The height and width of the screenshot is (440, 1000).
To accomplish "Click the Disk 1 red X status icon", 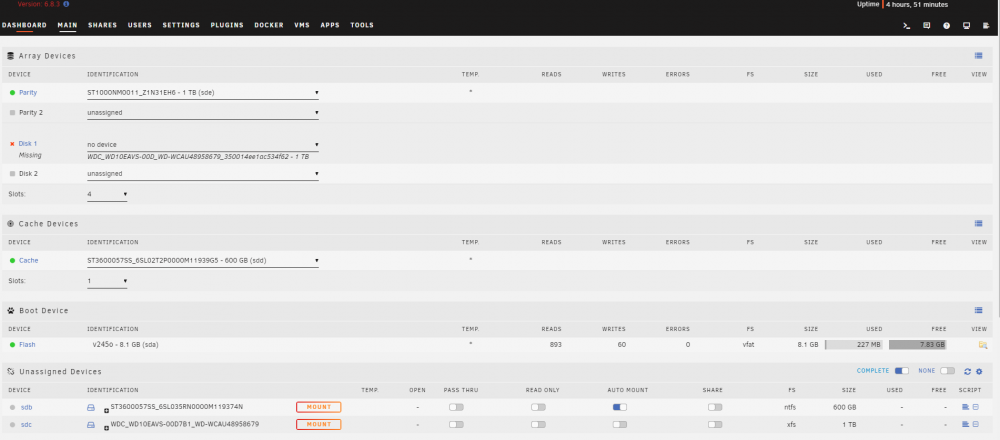I will 12,144.
